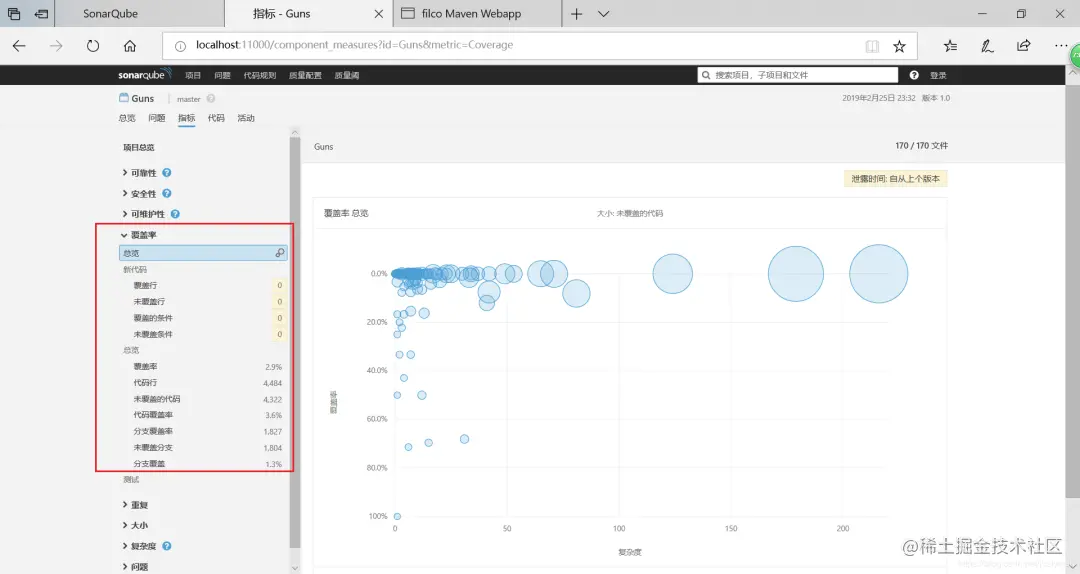Image resolution: width=1080 pixels, height=574 pixels.
Task: Click page icon on filco Maven Webapp tab
Action: pos(408,13)
